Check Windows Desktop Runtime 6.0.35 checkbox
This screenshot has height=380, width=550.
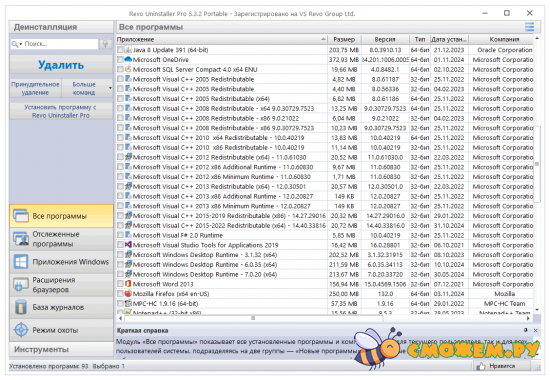tap(120, 264)
